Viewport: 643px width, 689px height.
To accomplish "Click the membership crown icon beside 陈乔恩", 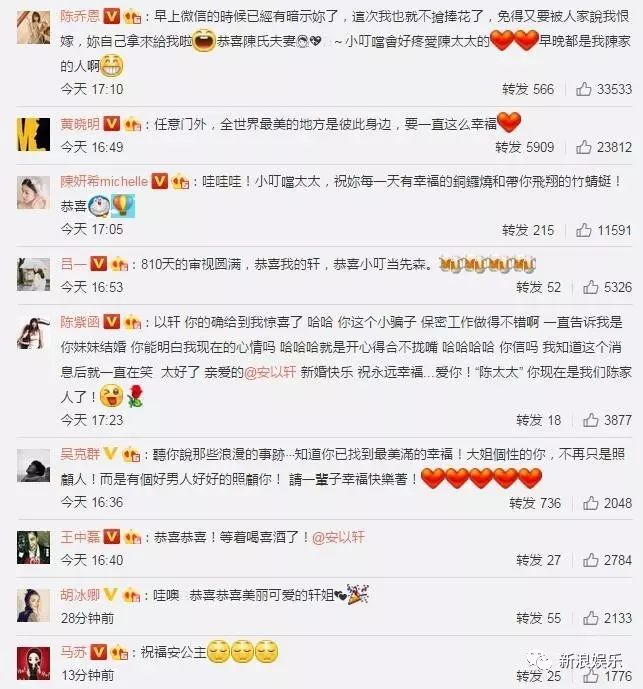I will tap(132, 17).
